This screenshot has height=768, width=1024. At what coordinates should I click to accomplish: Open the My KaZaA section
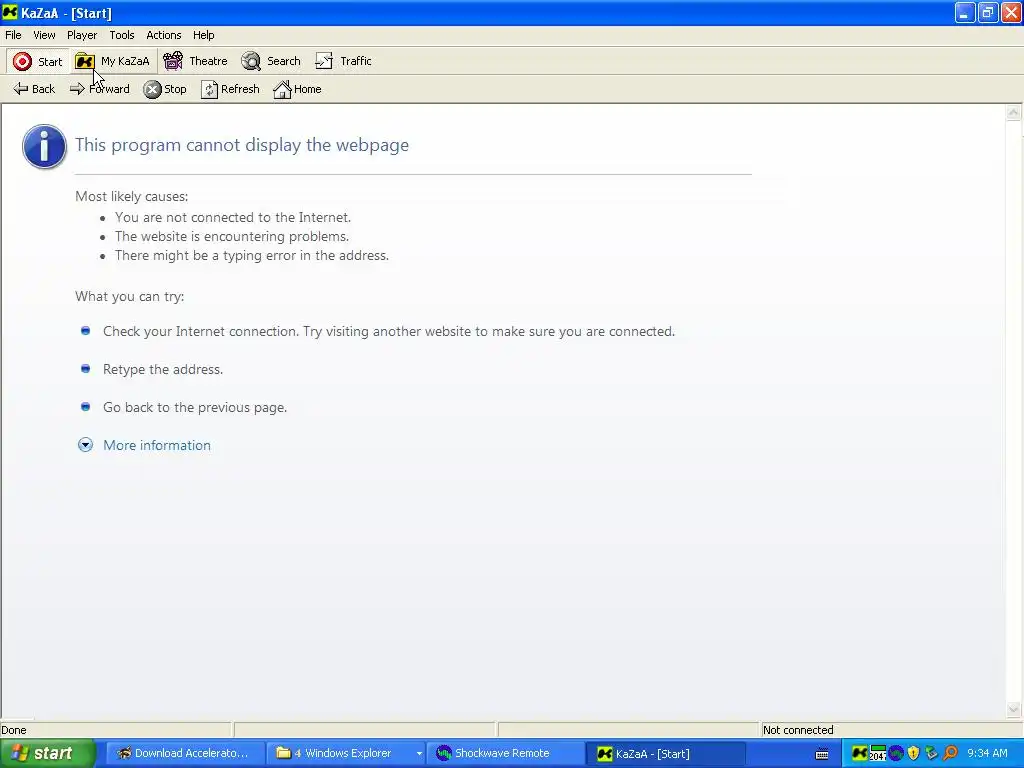point(113,61)
